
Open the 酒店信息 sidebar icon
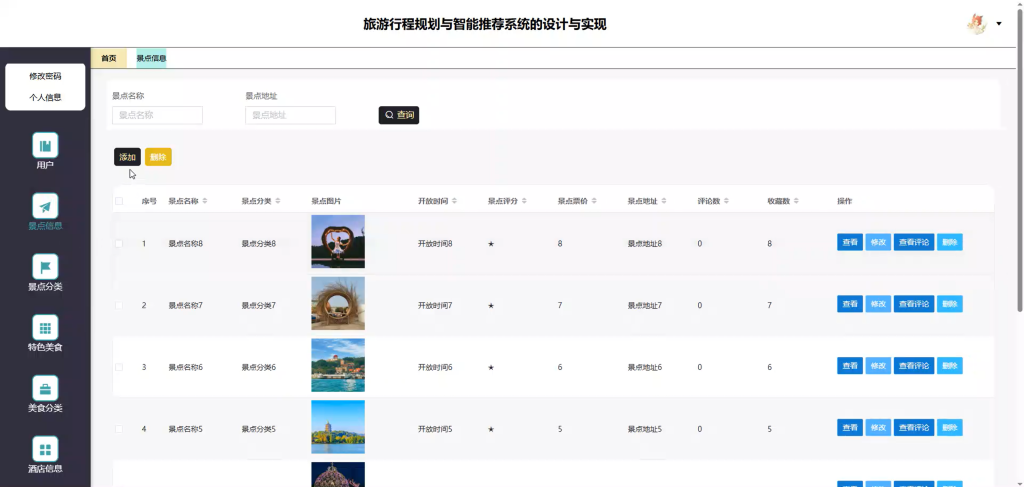point(45,448)
